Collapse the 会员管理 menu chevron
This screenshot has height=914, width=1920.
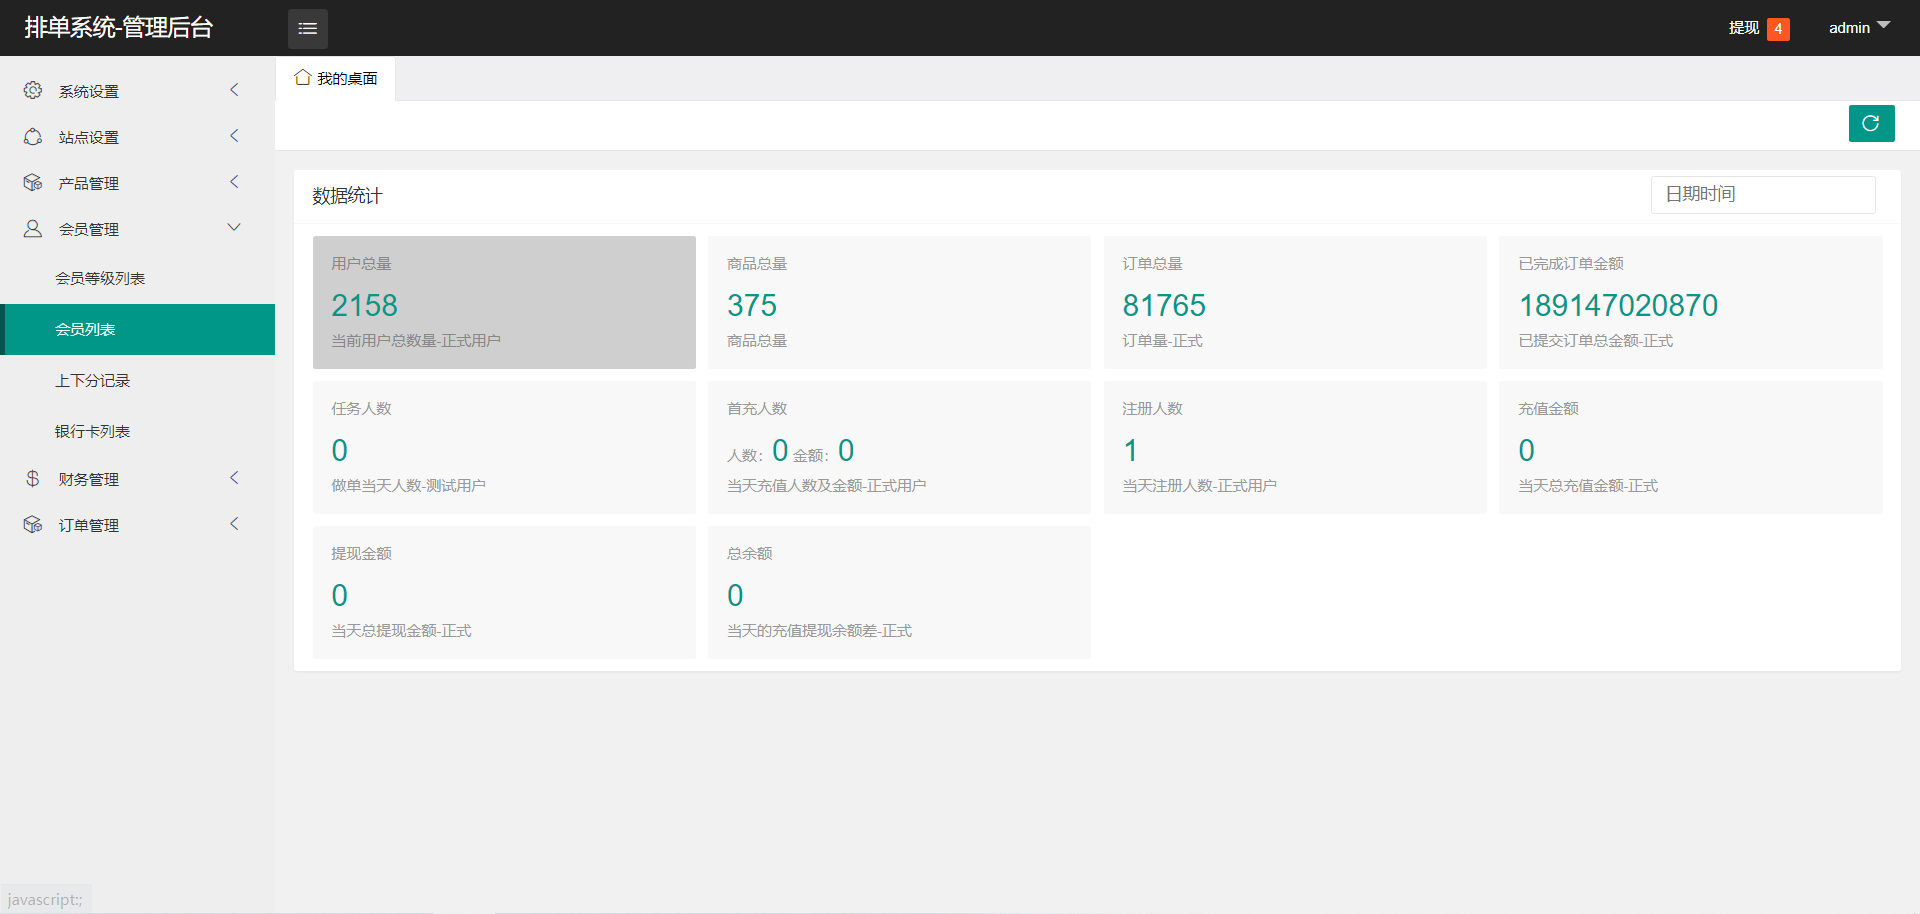234,228
